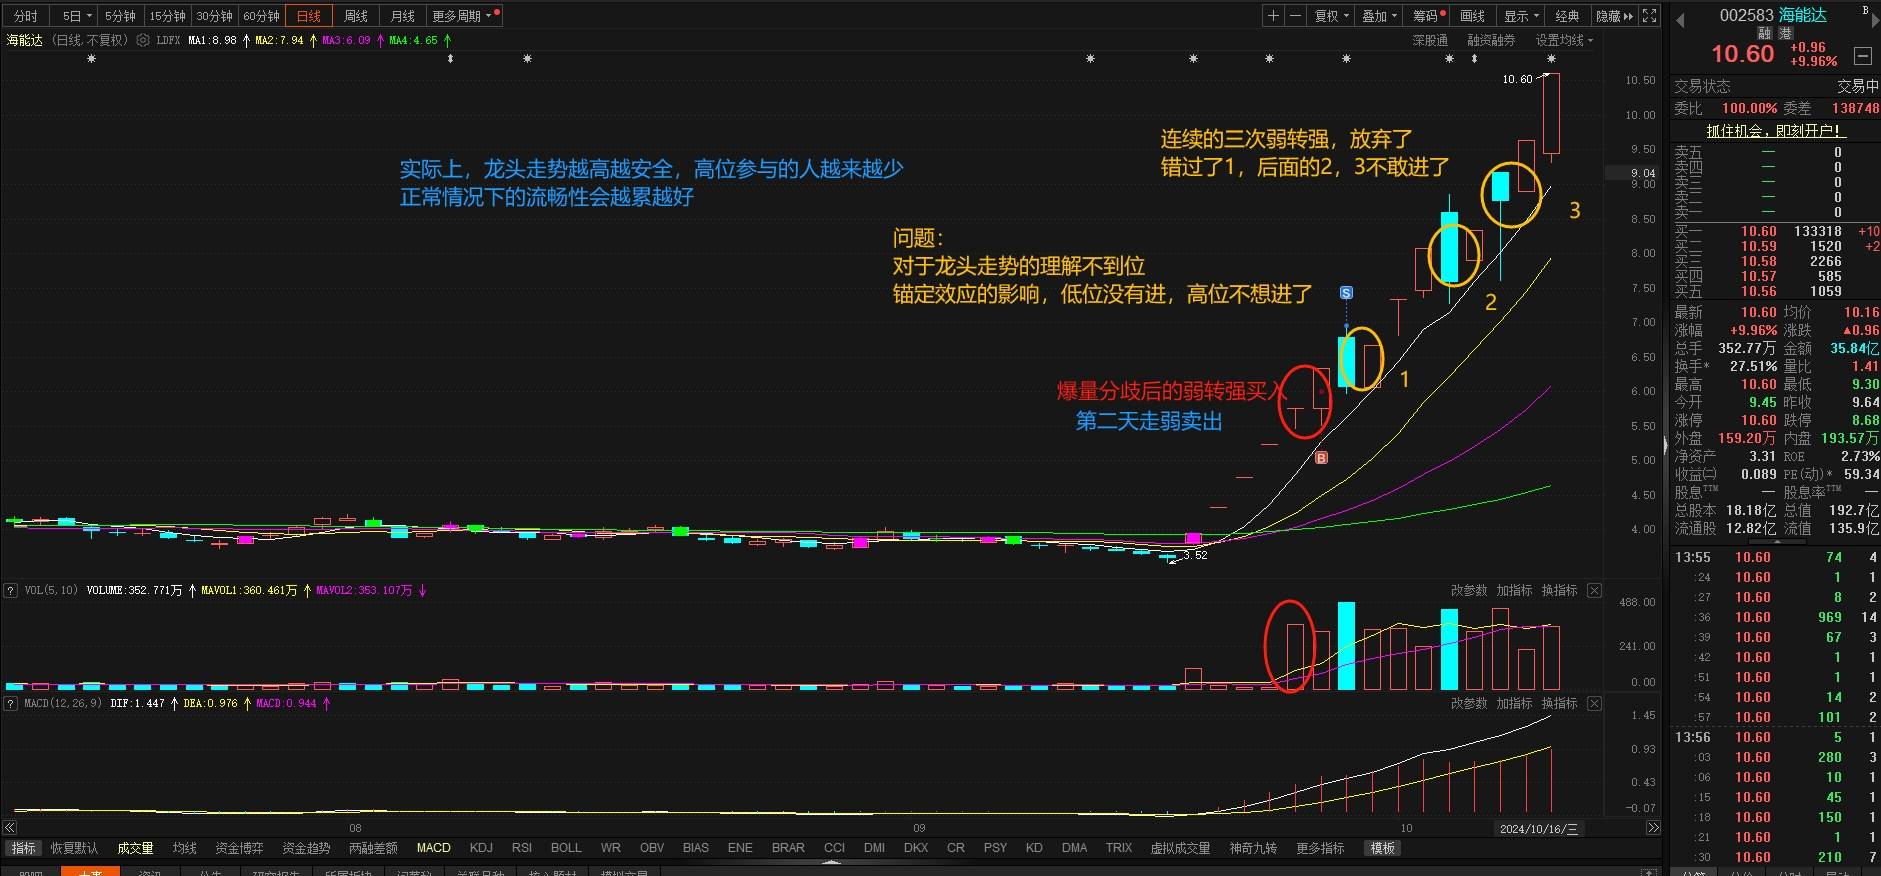1881x876 pixels.
Task: Select RSI indicator
Action: point(522,848)
